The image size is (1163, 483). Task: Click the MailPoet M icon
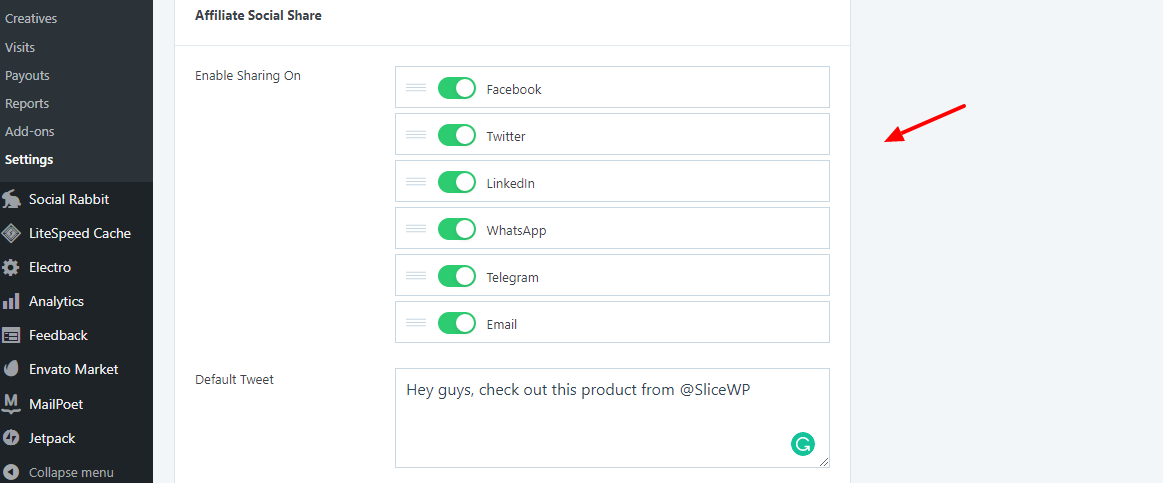pos(12,404)
